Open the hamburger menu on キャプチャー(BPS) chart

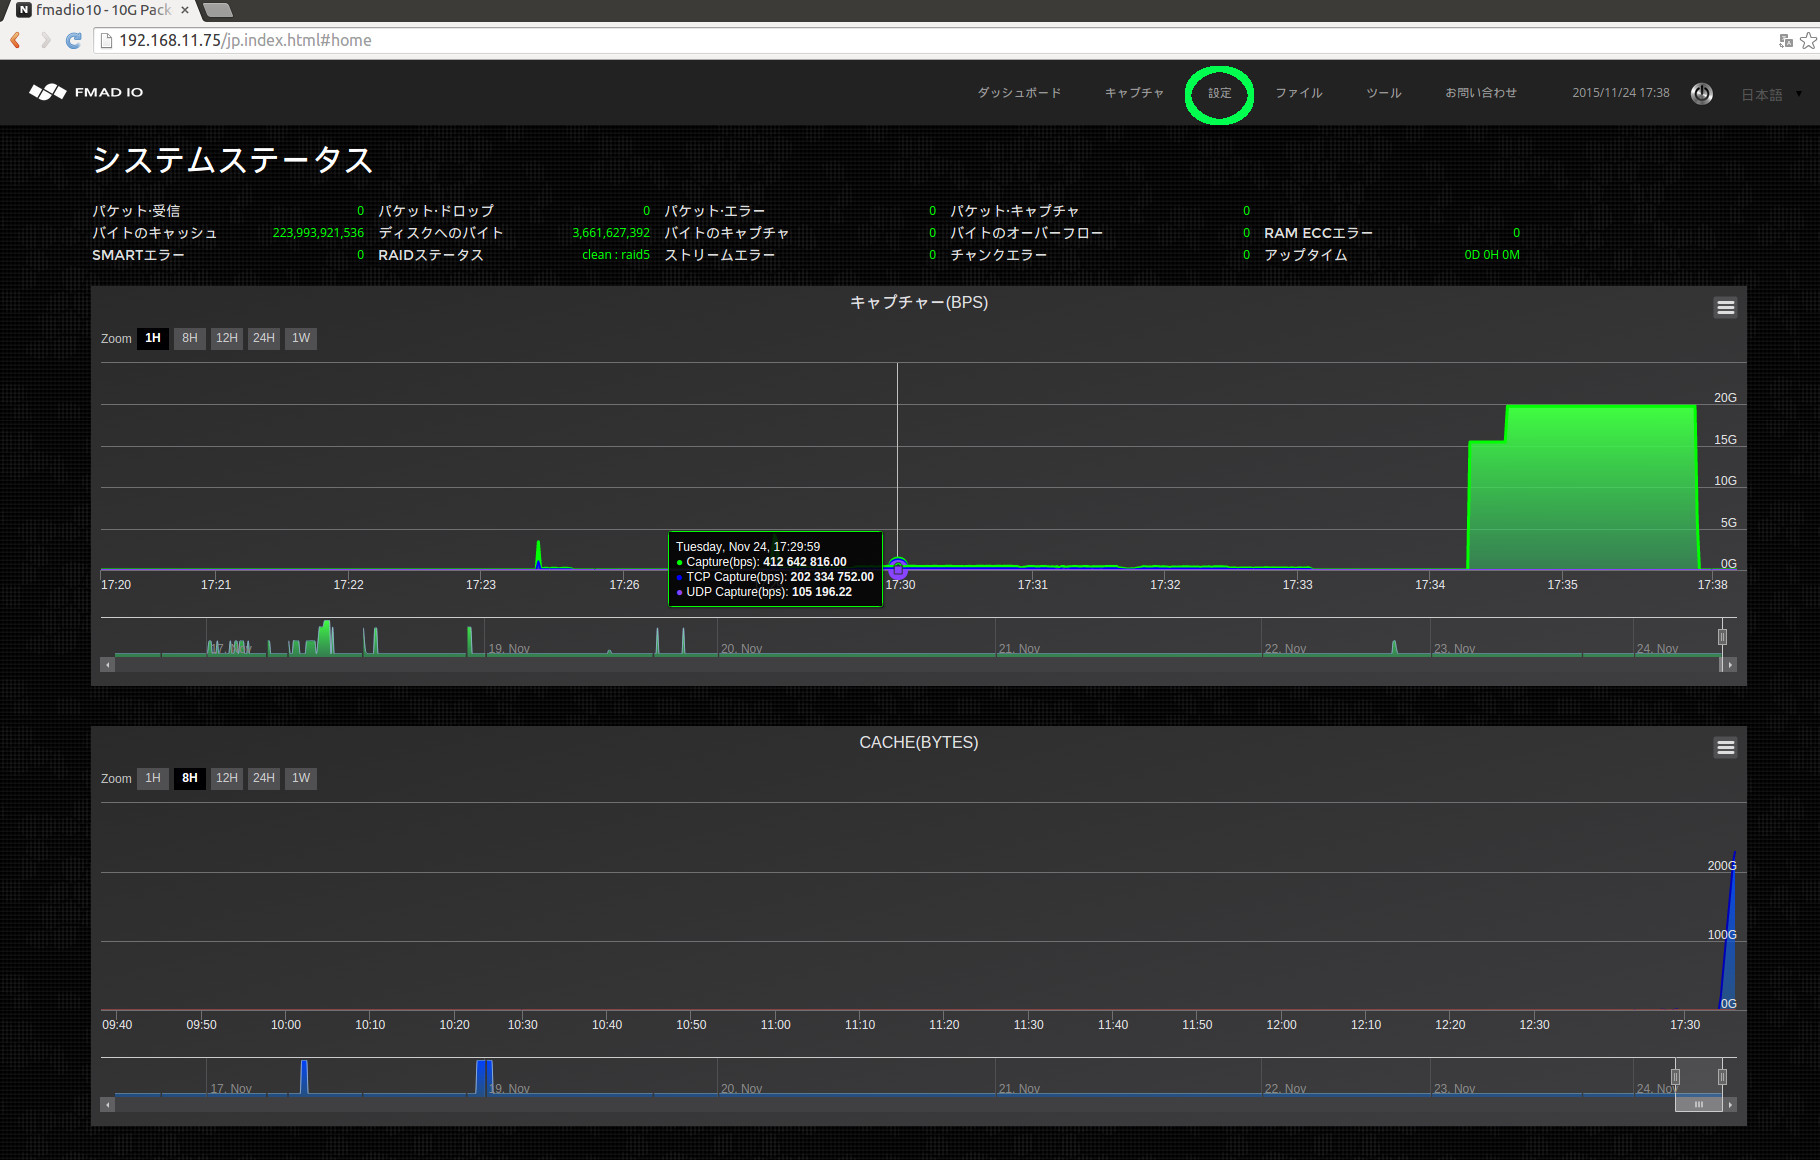[1725, 307]
